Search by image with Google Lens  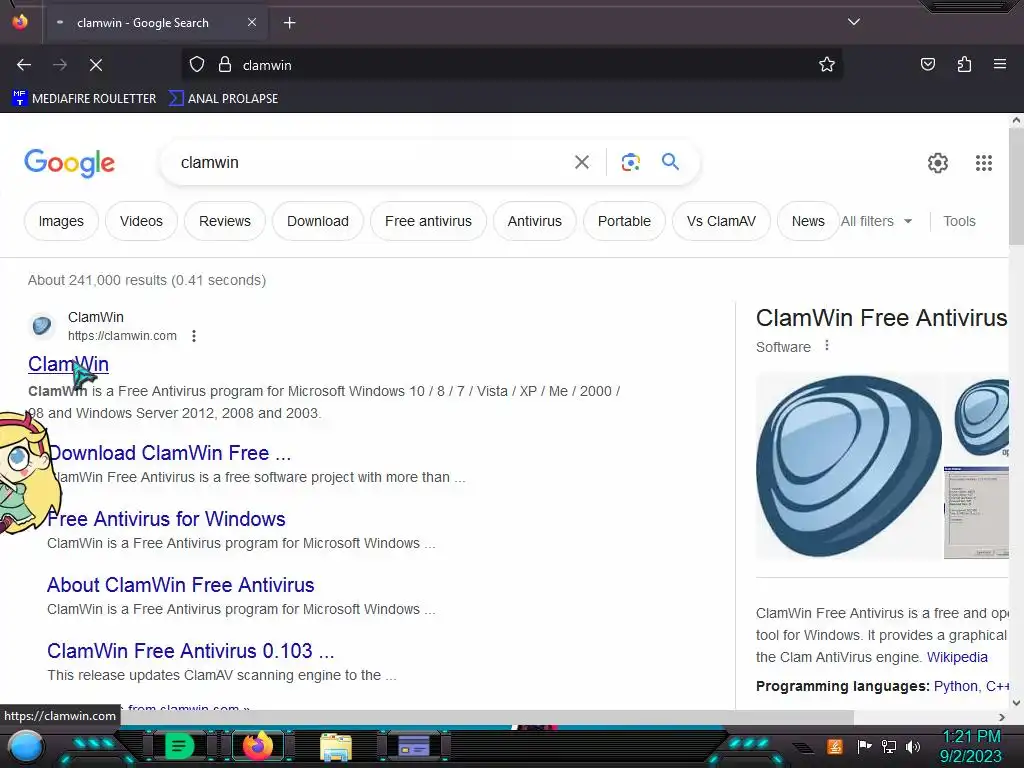point(630,162)
